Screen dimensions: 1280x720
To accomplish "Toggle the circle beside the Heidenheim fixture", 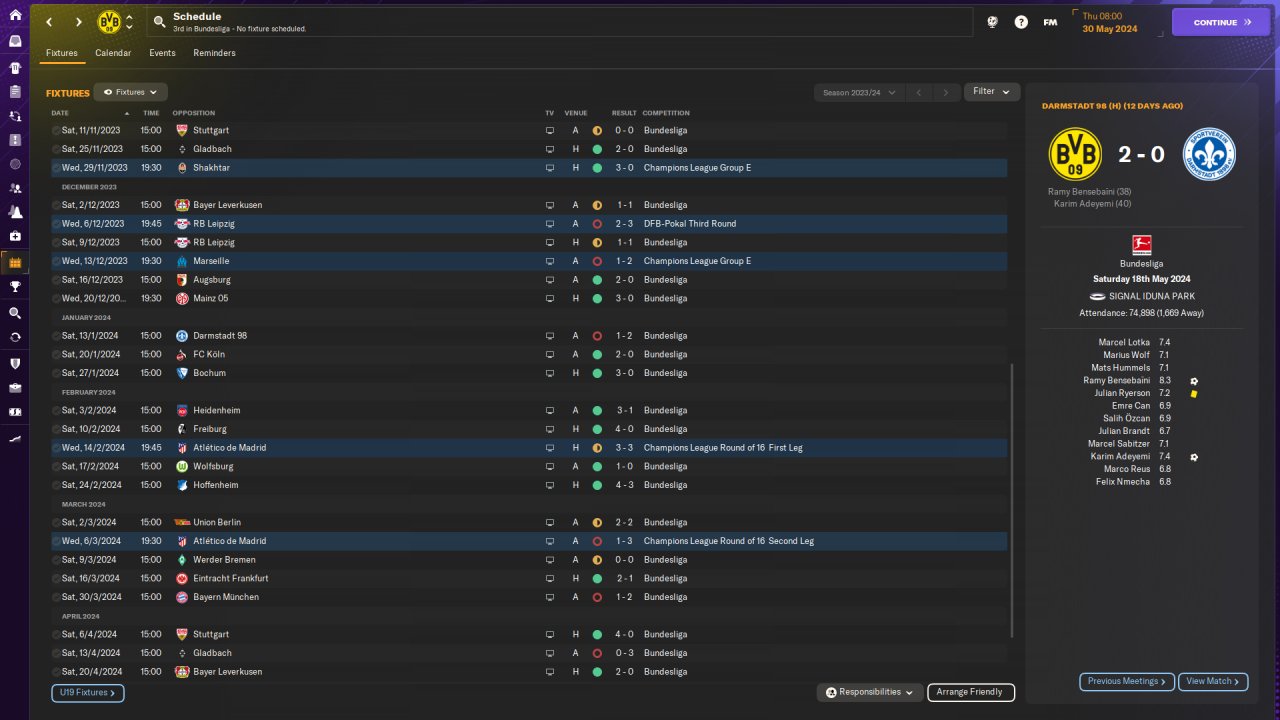I will click(x=56, y=410).
